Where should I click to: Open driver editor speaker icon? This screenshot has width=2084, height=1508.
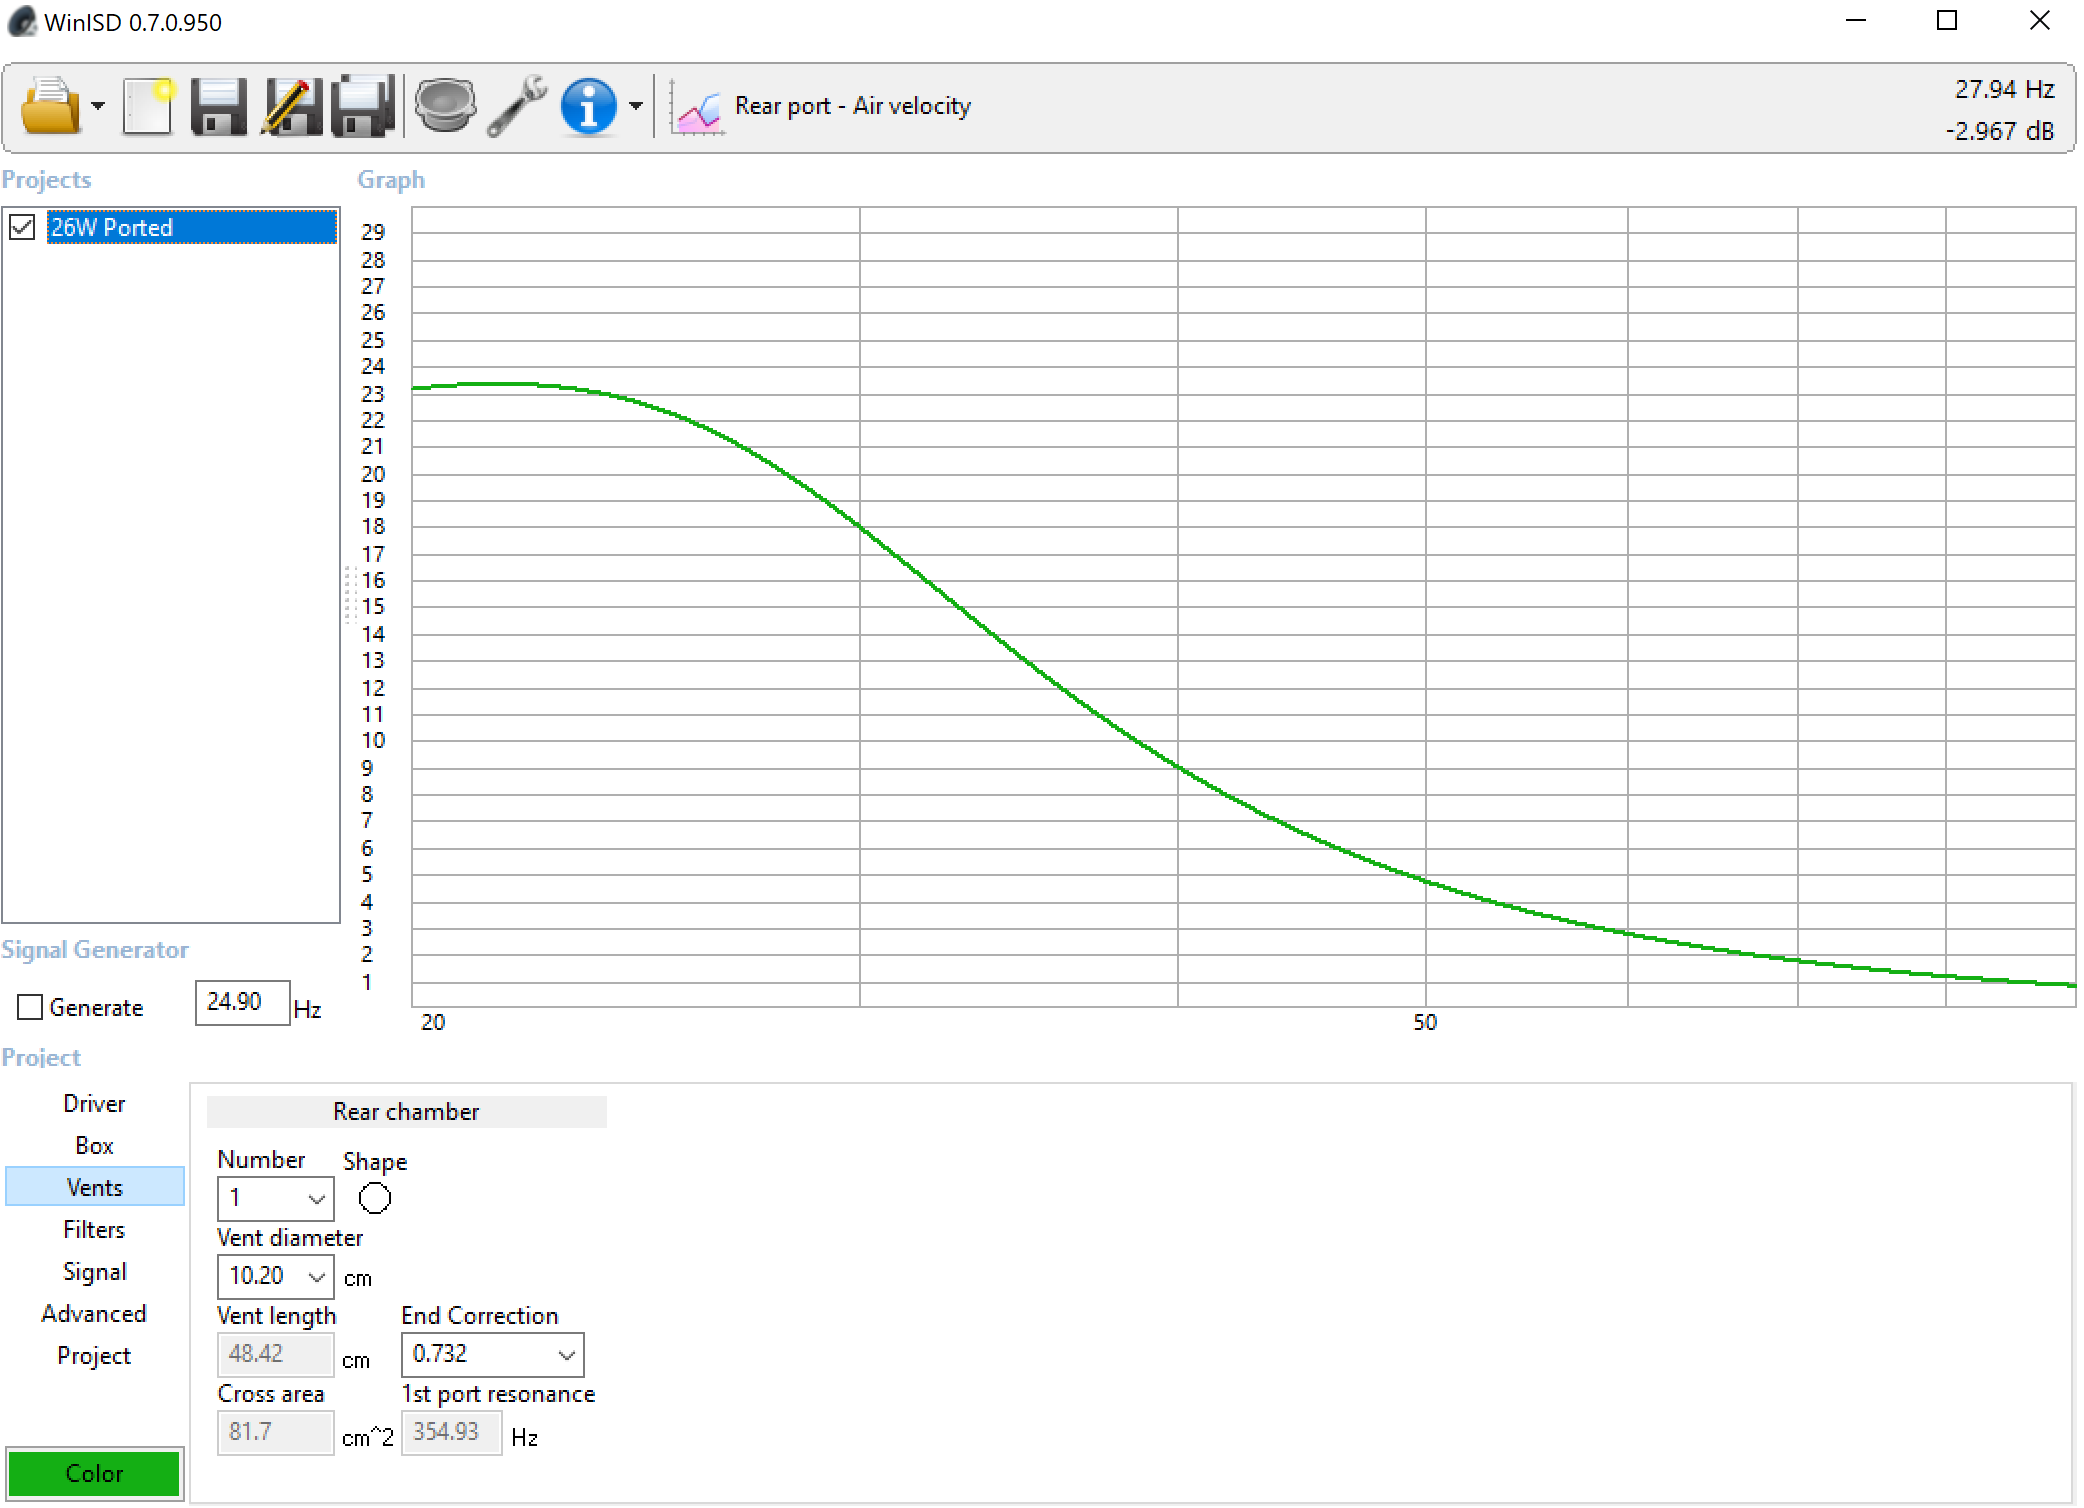(x=445, y=106)
